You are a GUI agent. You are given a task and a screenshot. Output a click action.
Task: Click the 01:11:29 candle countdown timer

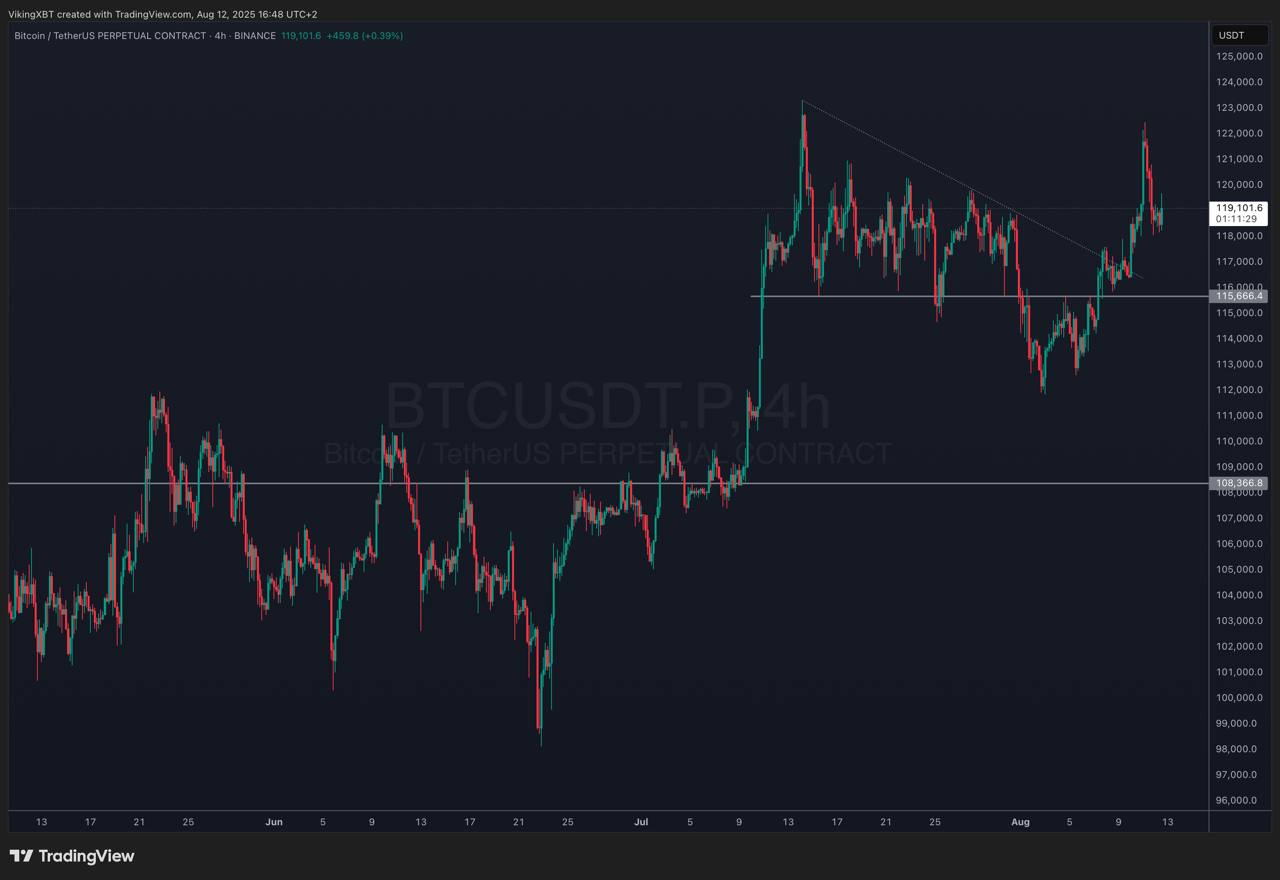[1238, 218]
